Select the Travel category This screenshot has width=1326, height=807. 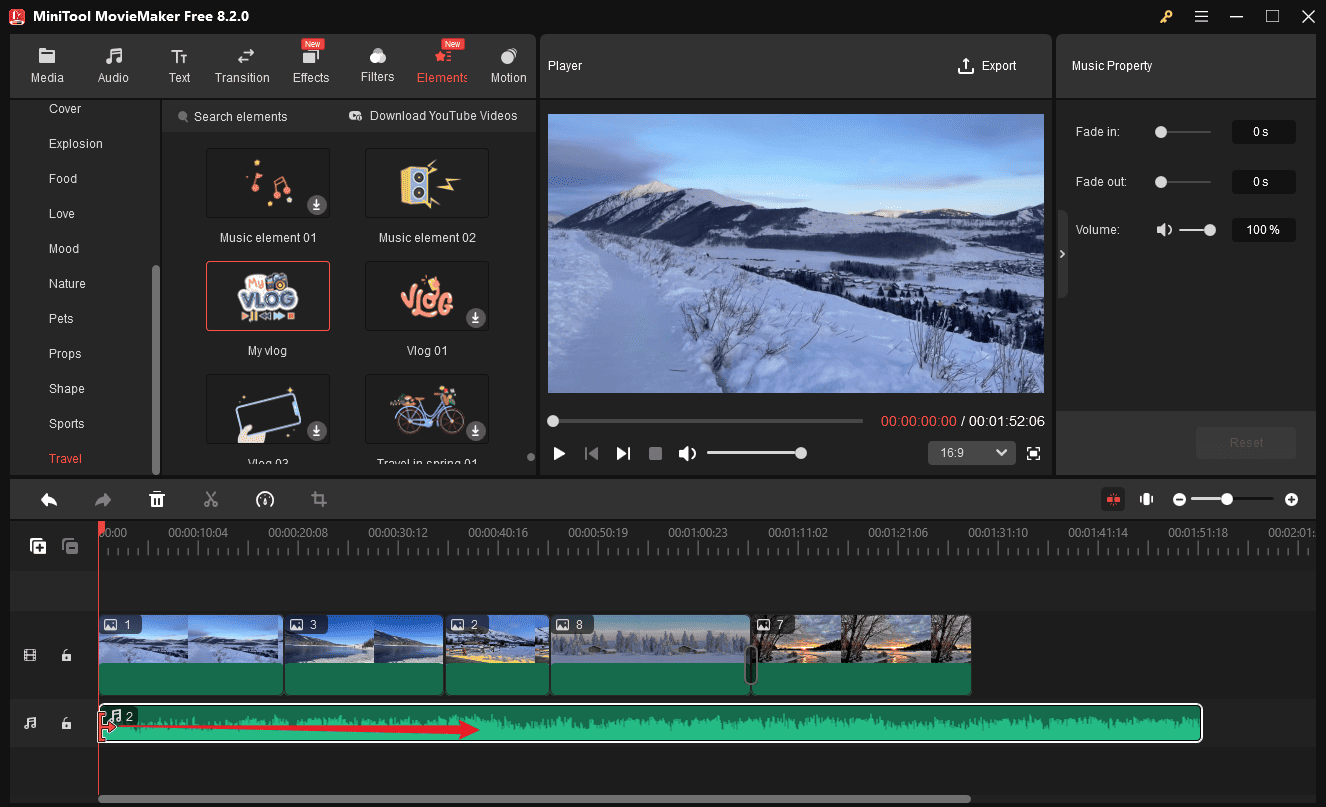click(x=66, y=459)
